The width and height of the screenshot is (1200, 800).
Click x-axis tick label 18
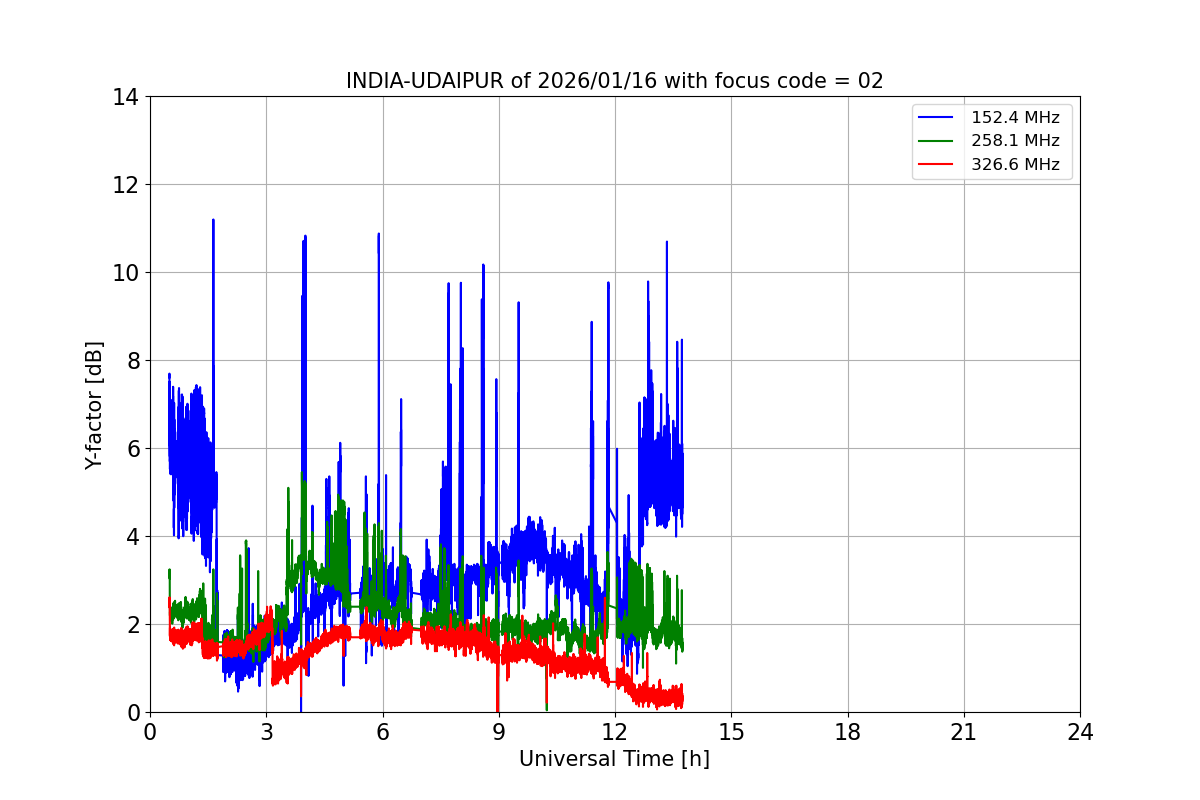coord(847,731)
